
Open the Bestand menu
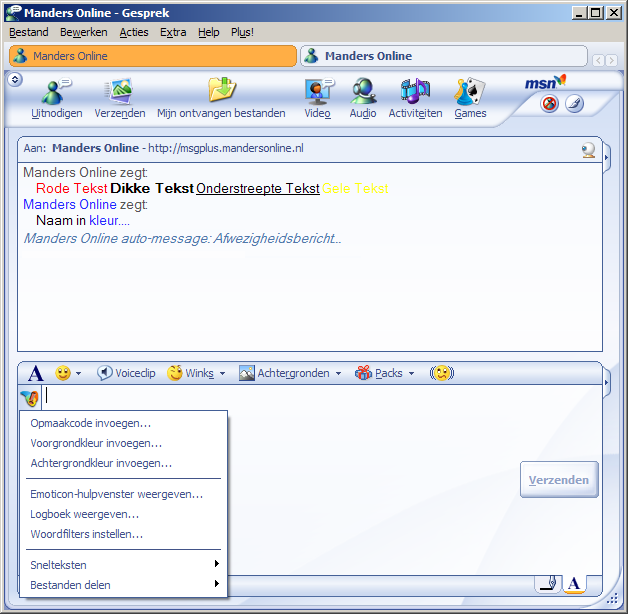click(29, 32)
